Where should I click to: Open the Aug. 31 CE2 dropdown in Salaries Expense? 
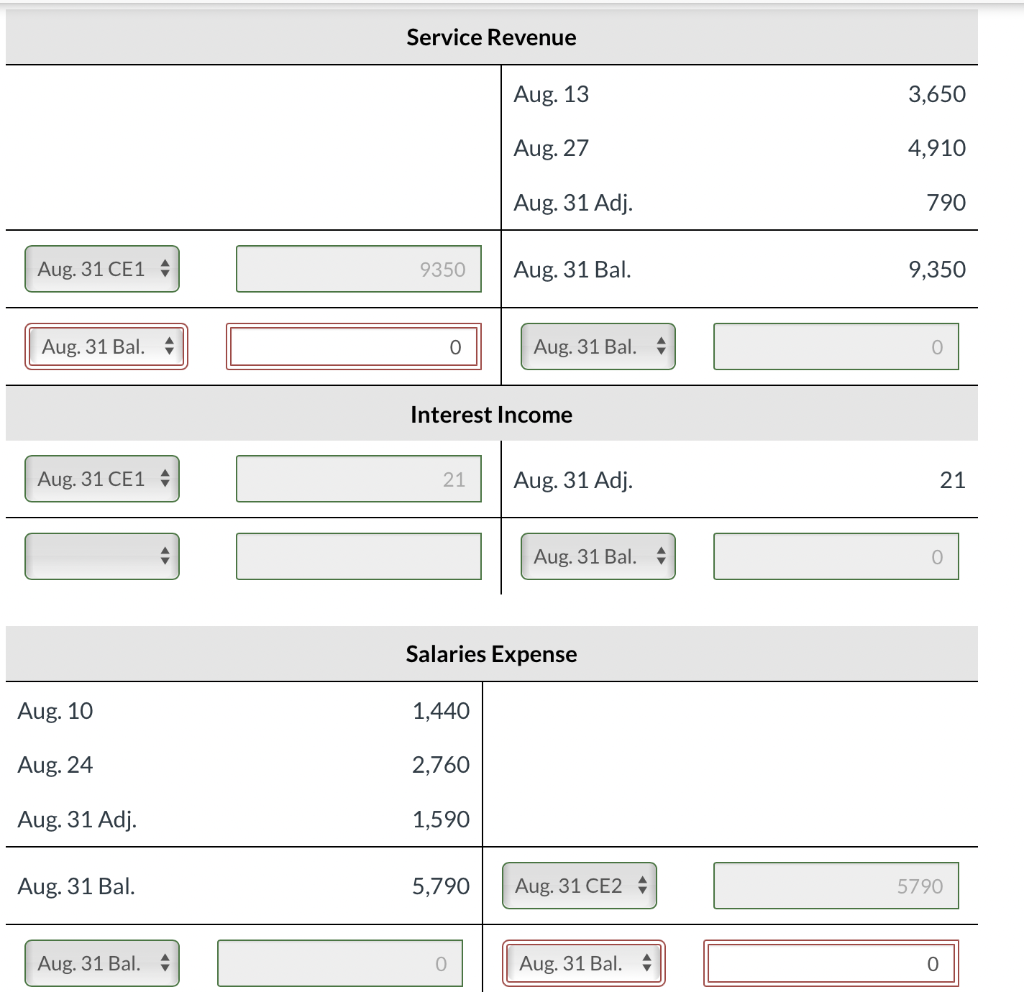[x=579, y=885]
